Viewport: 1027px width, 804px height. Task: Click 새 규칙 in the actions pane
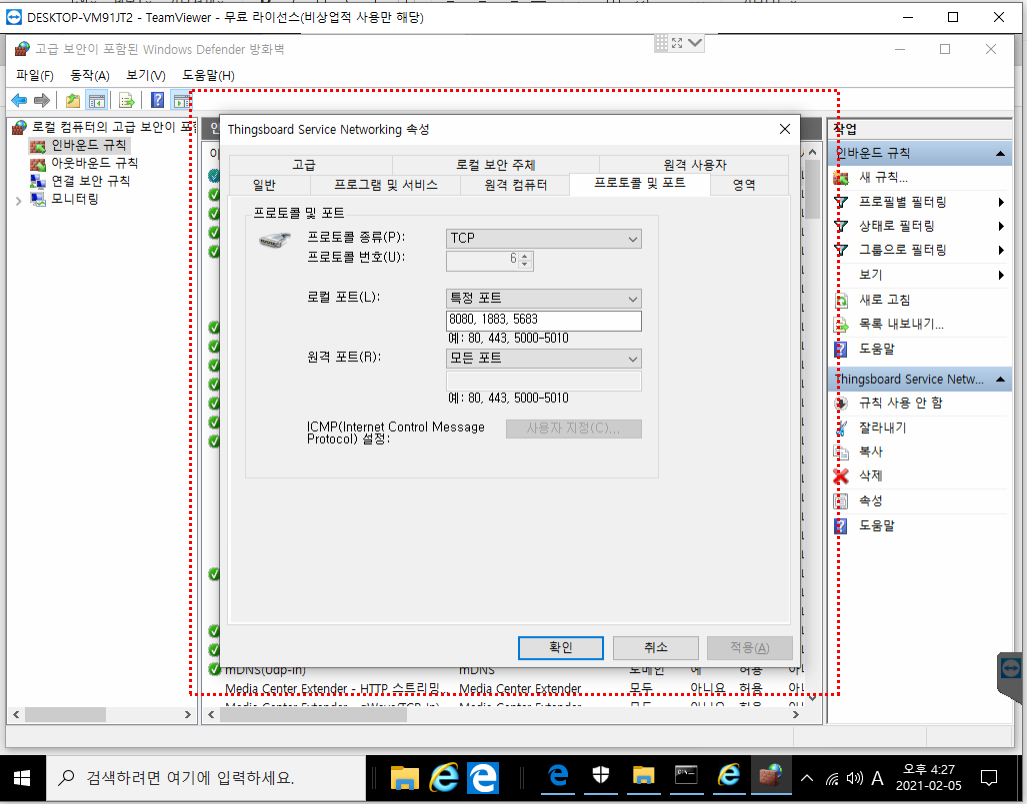pyautogui.click(x=883, y=177)
